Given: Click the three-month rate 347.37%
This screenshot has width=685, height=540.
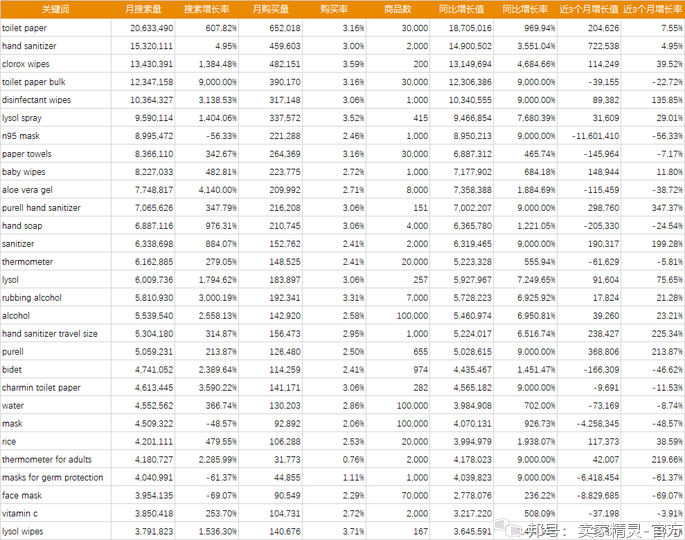Looking at the screenshot, I should (x=667, y=208).
